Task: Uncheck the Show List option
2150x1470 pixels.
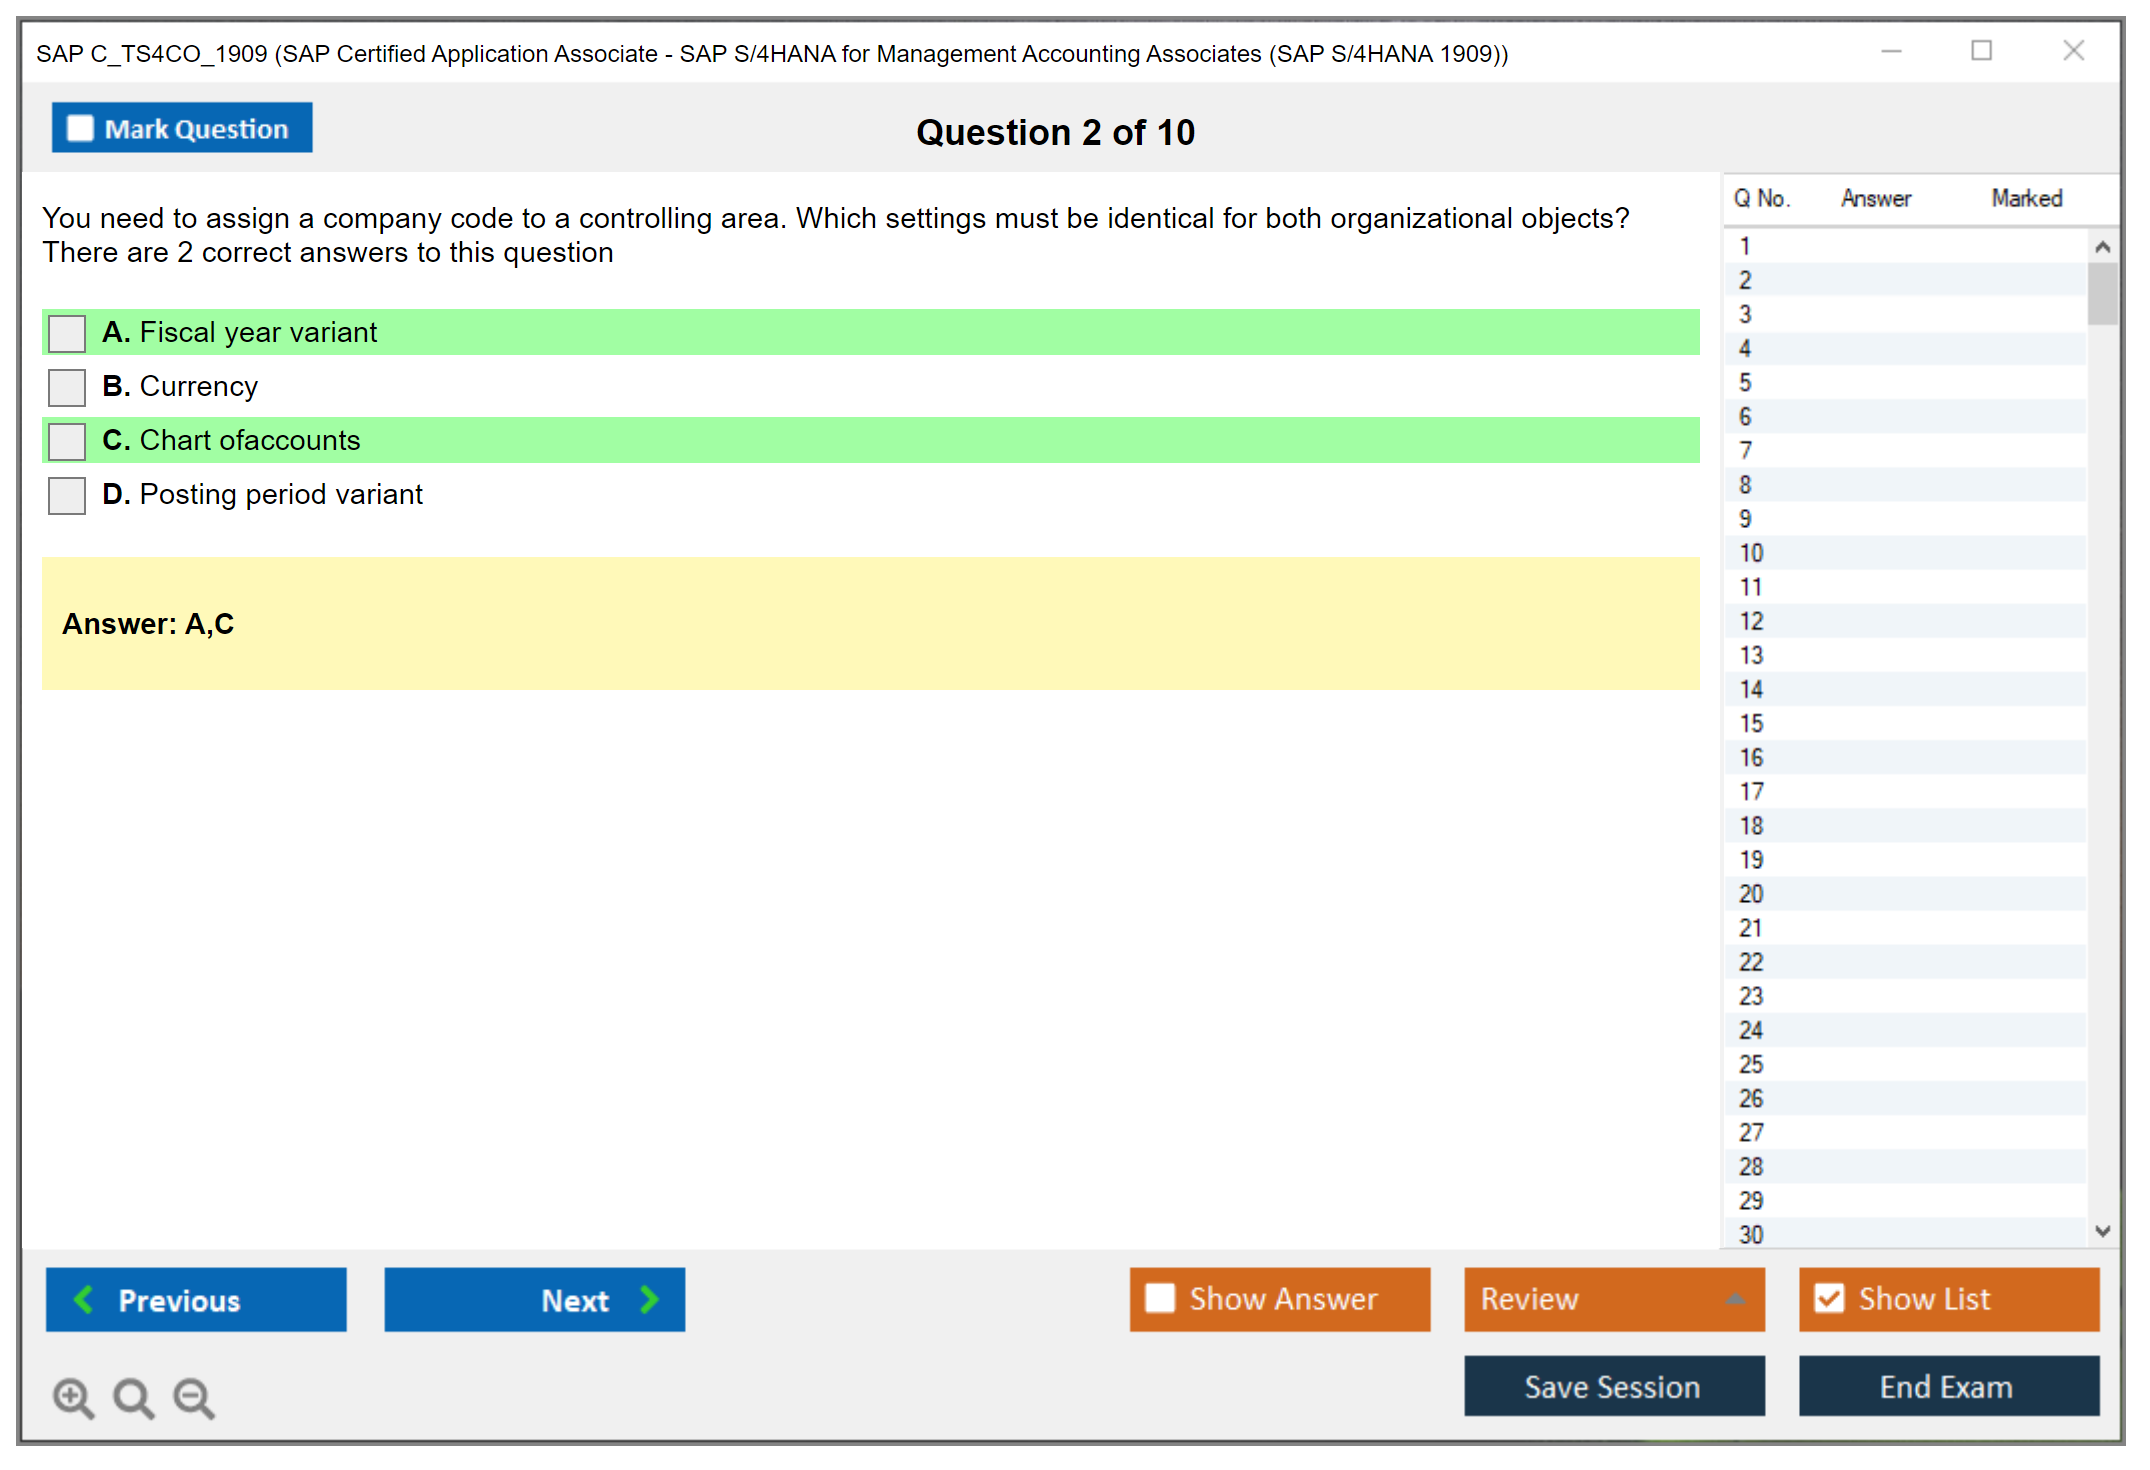Action: tap(1829, 1298)
